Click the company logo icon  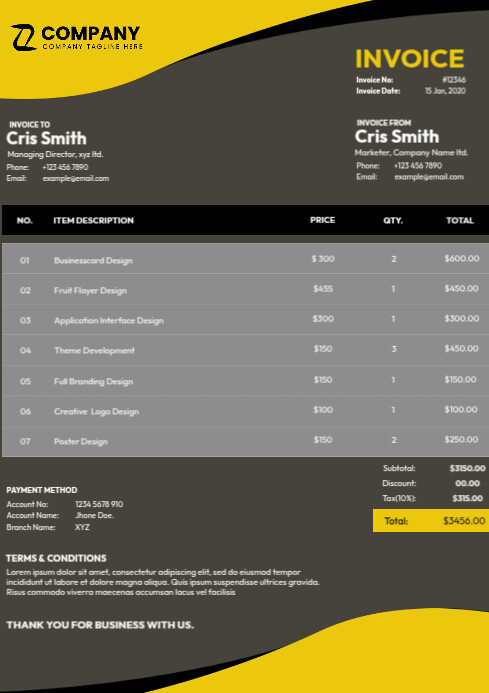tap(24, 38)
